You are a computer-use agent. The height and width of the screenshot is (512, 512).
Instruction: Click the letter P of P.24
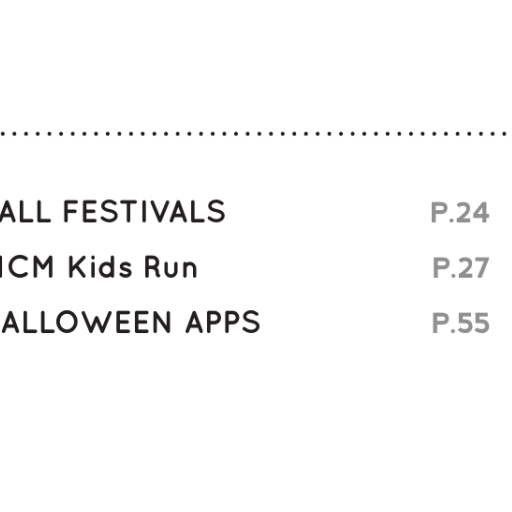tap(439, 212)
